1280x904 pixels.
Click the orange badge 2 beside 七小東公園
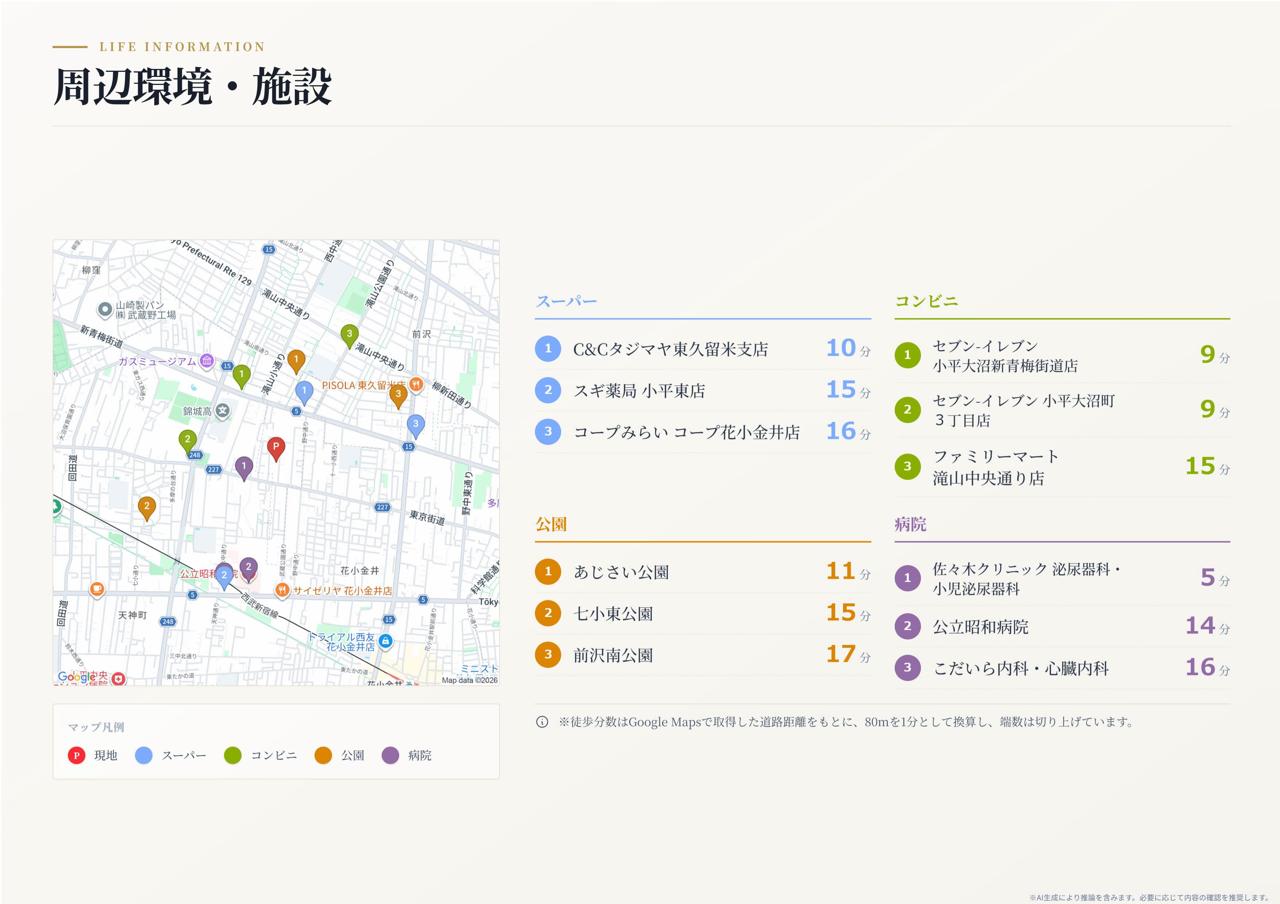548,613
